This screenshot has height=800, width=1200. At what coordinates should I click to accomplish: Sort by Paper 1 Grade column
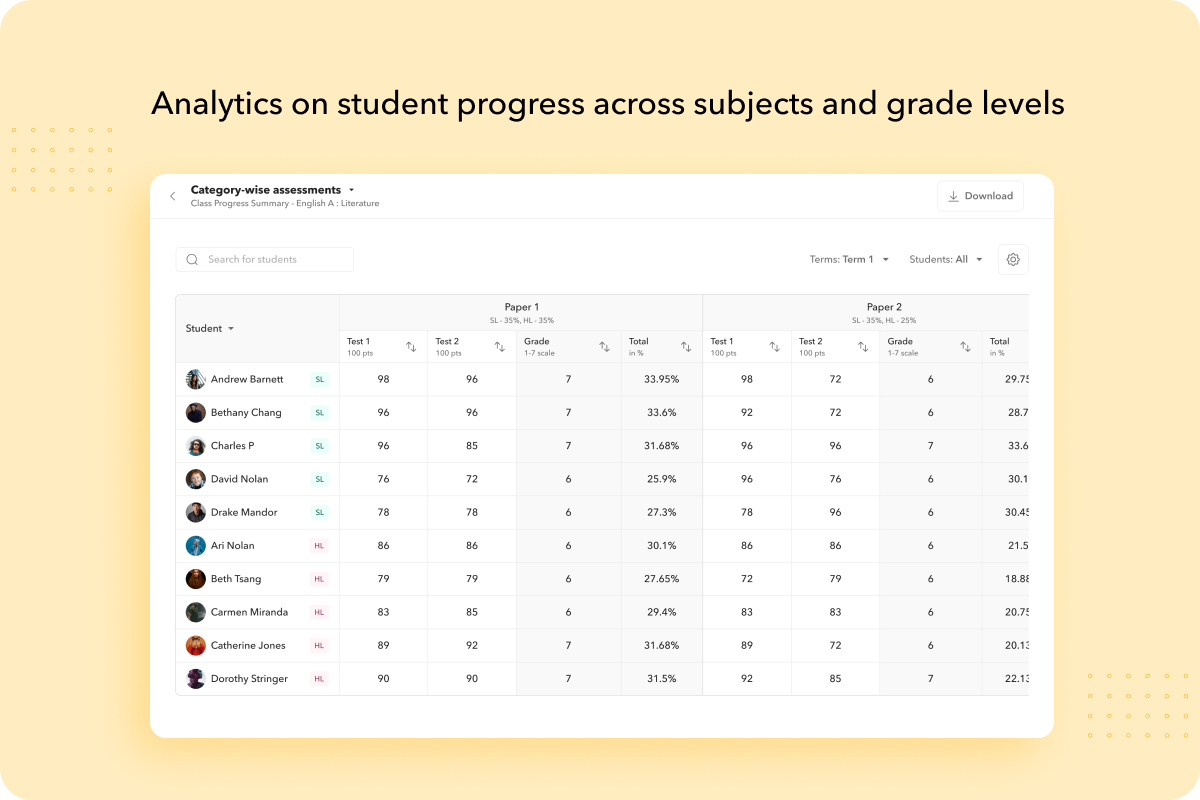click(604, 347)
